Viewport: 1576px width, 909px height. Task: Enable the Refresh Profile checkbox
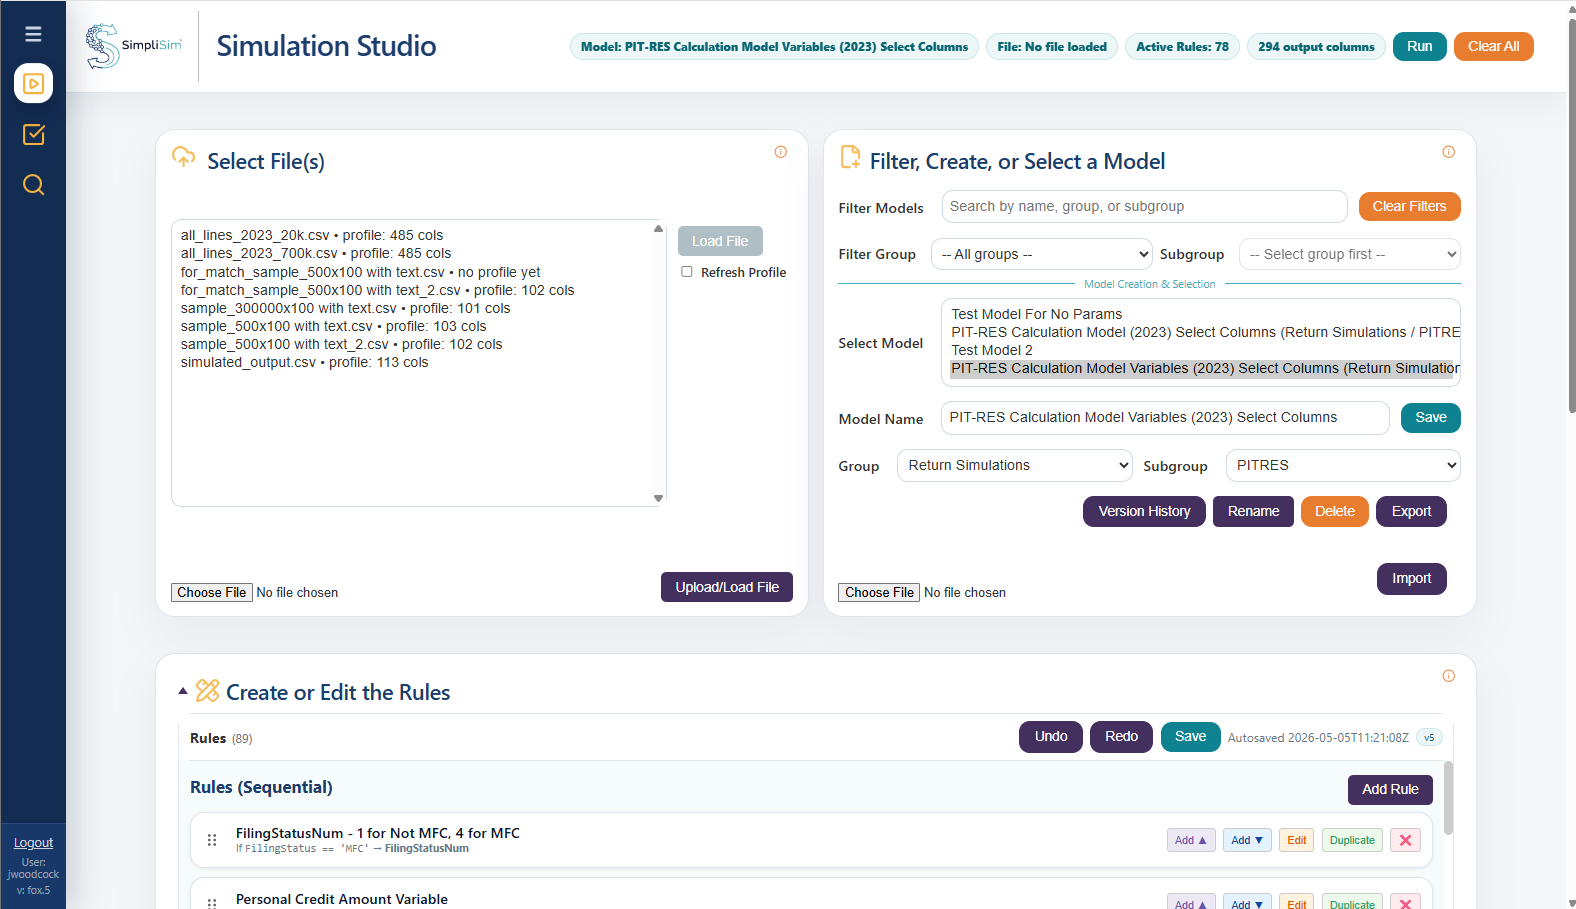pos(687,272)
